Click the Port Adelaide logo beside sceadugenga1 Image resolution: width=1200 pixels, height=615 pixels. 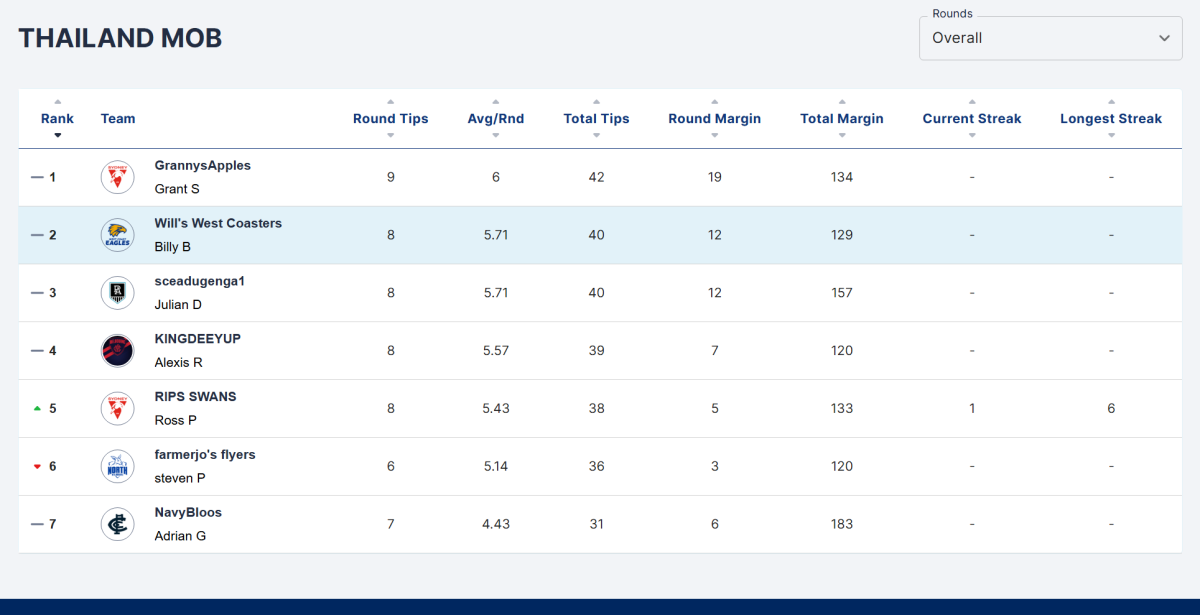[x=117, y=293]
